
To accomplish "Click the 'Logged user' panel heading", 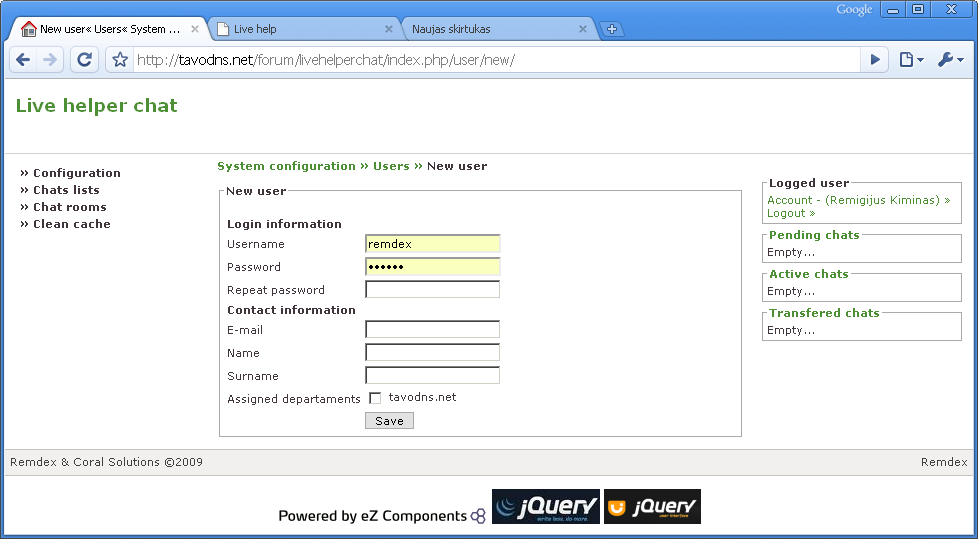I will pos(809,183).
